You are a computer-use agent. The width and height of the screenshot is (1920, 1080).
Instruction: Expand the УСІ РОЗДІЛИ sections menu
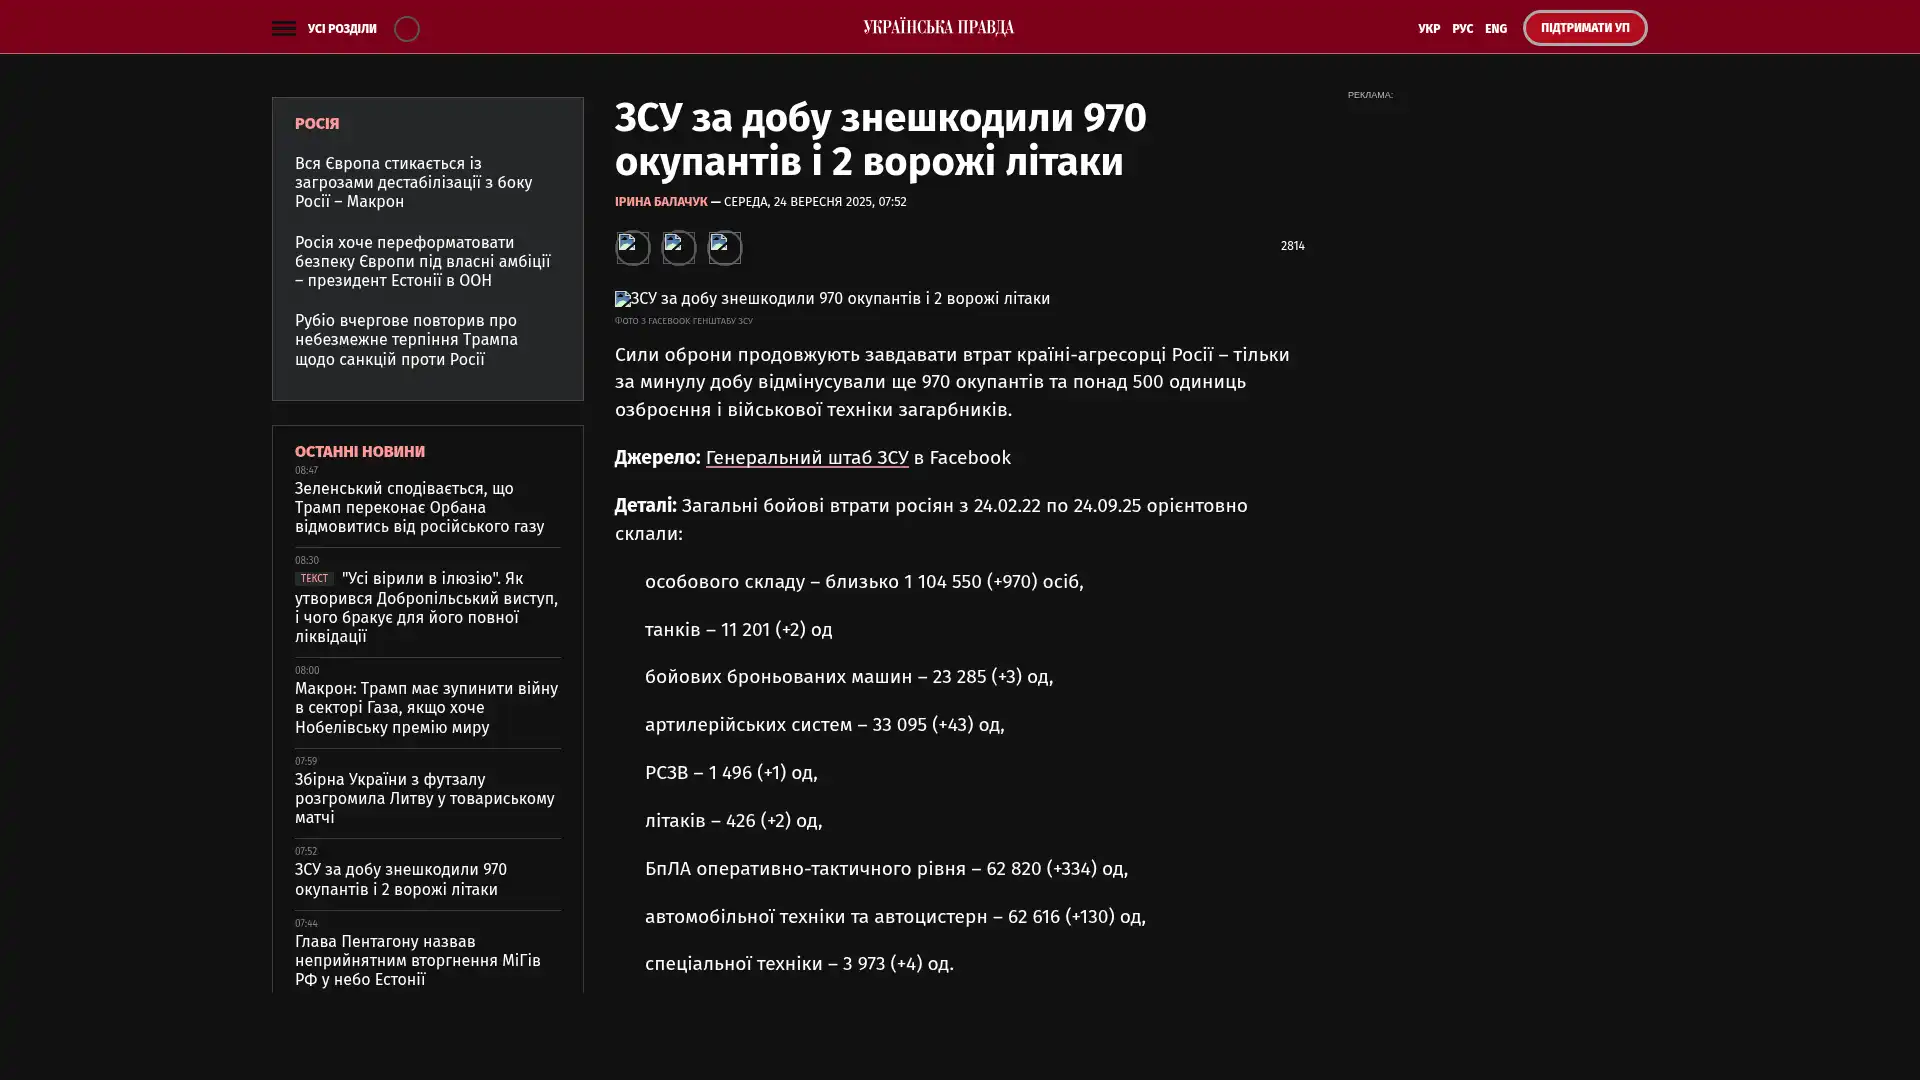click(x=341, y=28)
